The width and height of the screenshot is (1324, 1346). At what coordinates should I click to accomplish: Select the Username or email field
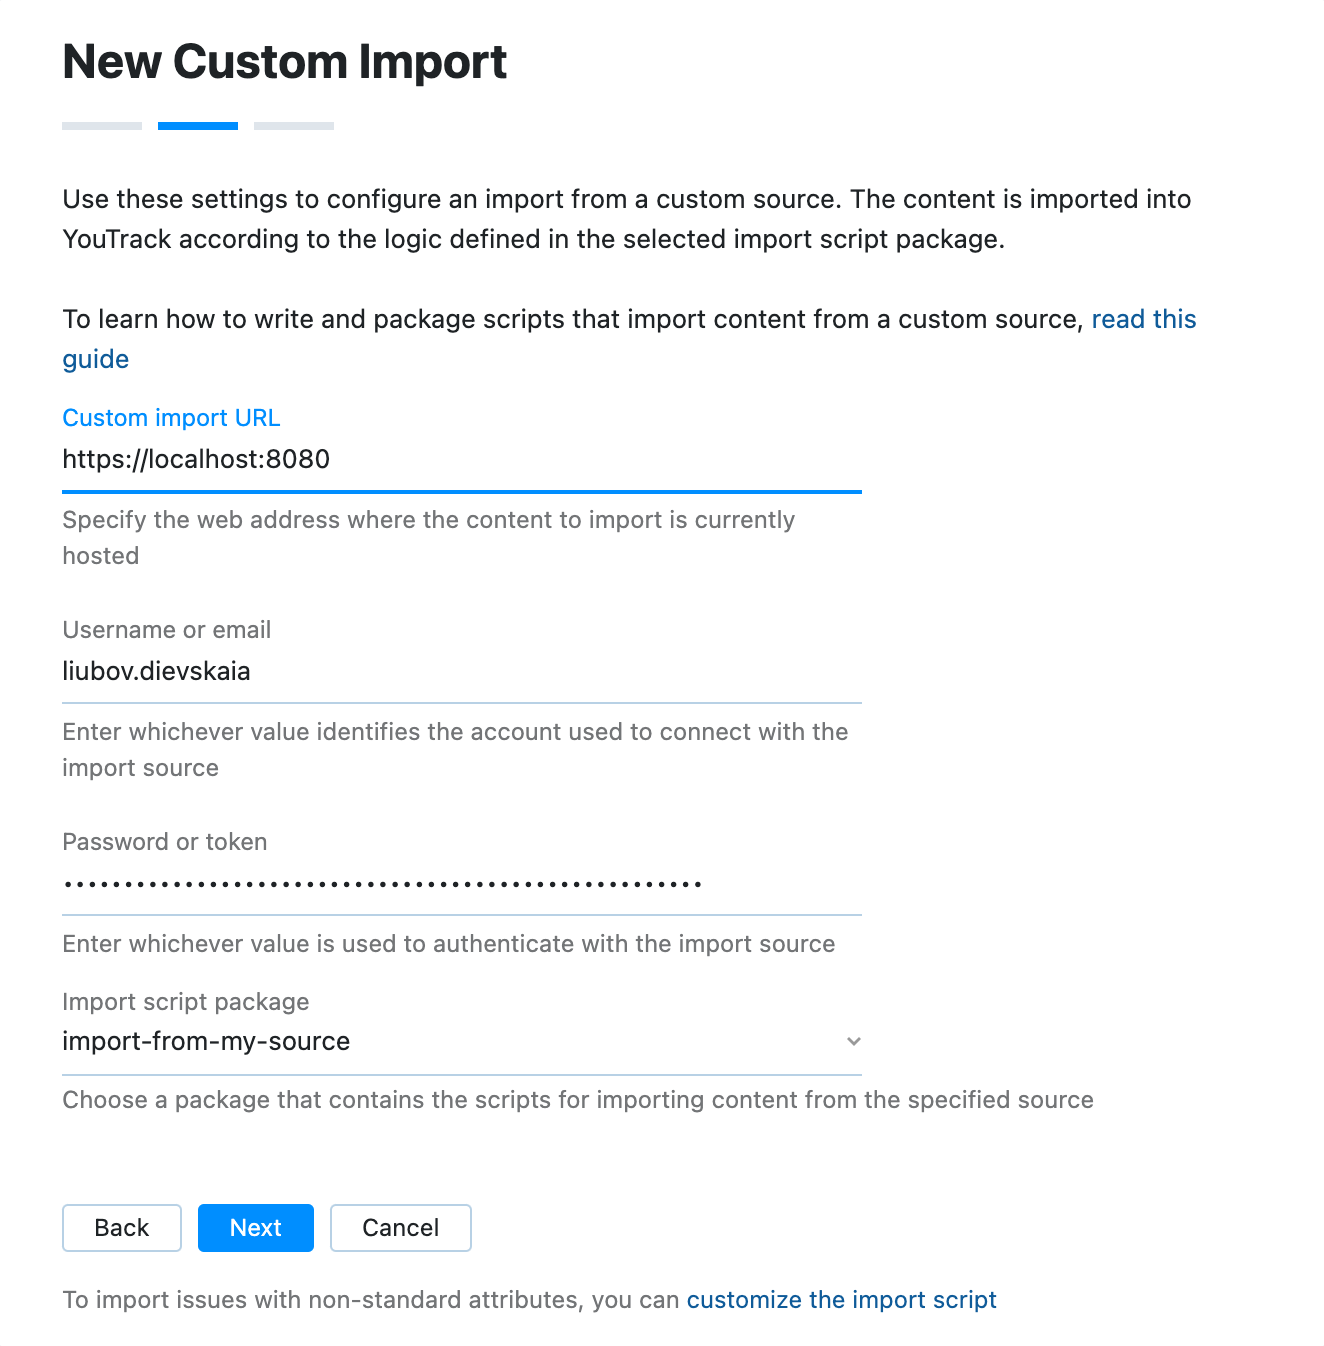pos(460,671)
